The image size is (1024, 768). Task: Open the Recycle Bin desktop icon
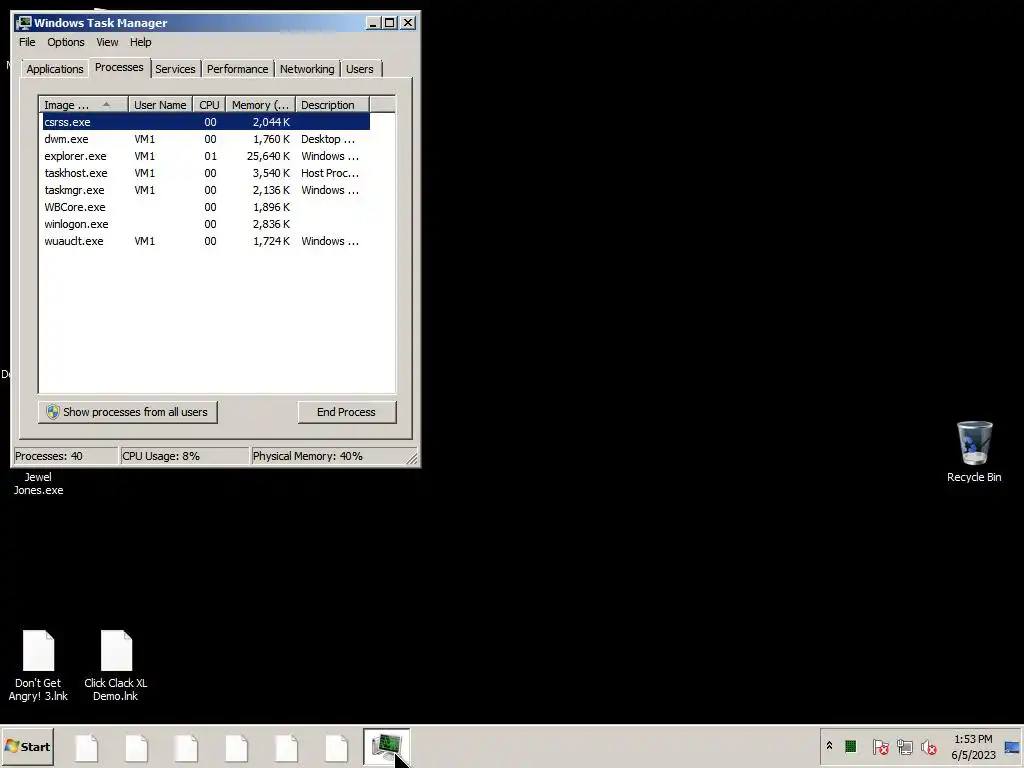coord(974,452)
